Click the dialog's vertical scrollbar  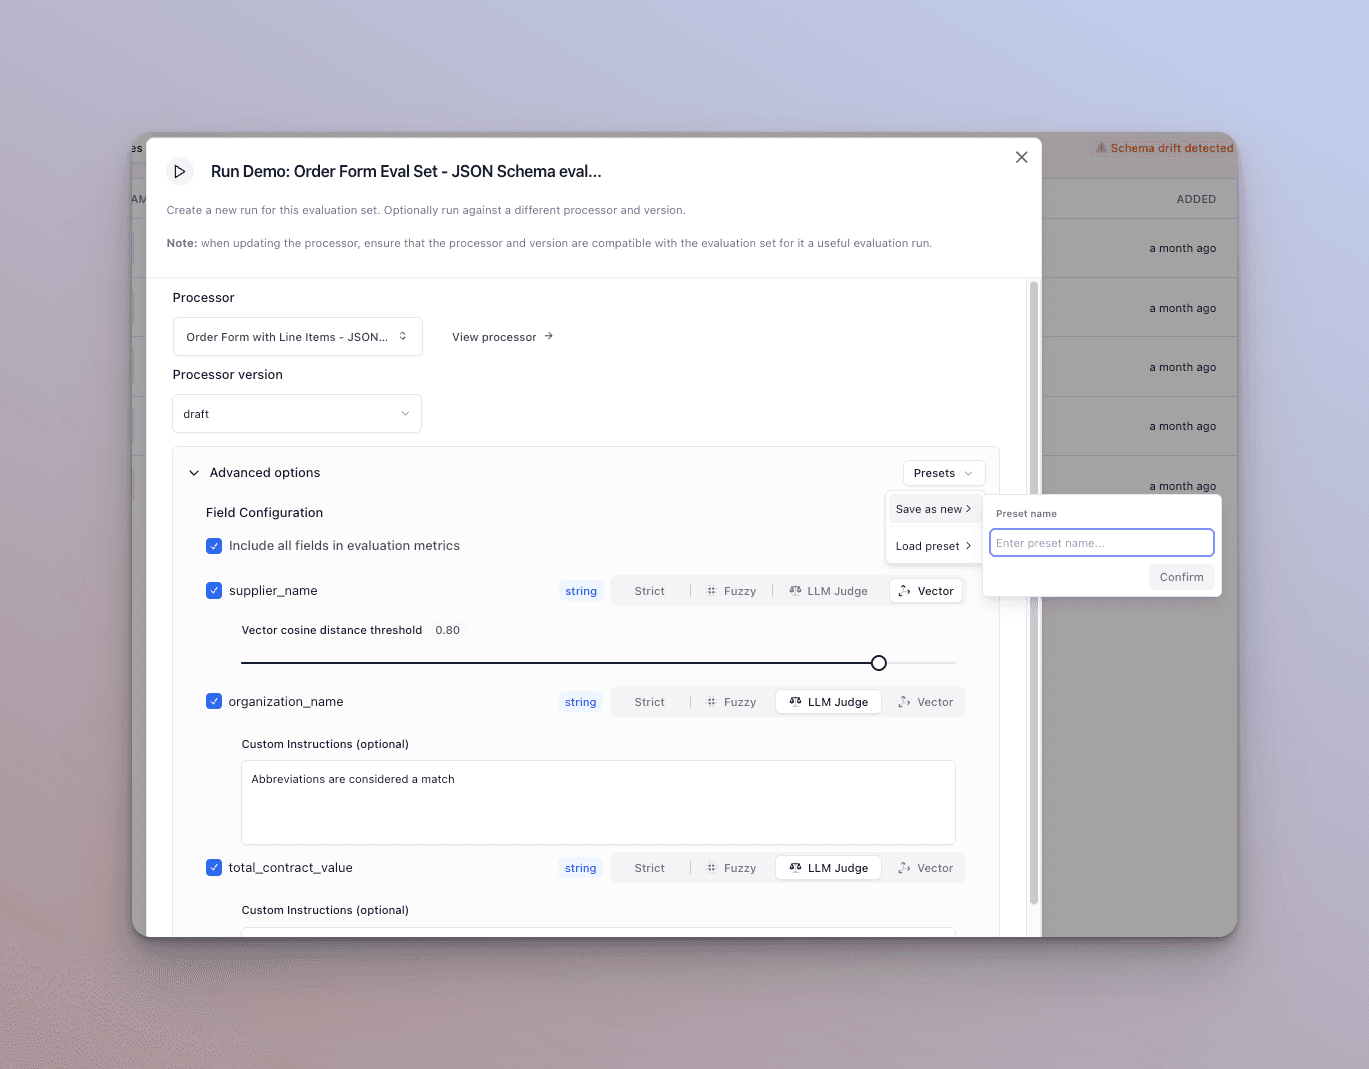click(1034, 593)
